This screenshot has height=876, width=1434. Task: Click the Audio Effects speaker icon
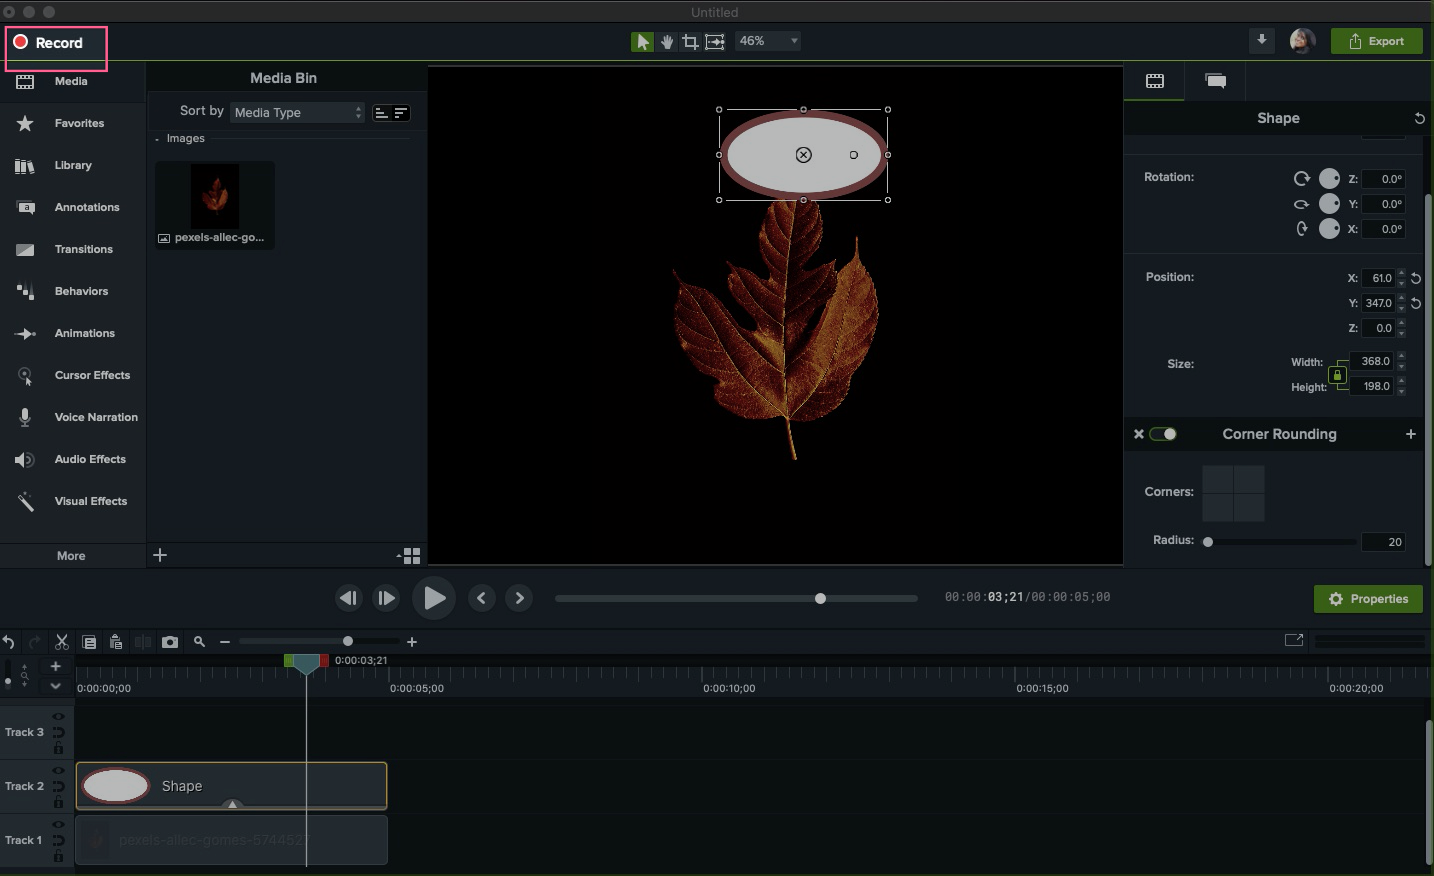[25, 460]
